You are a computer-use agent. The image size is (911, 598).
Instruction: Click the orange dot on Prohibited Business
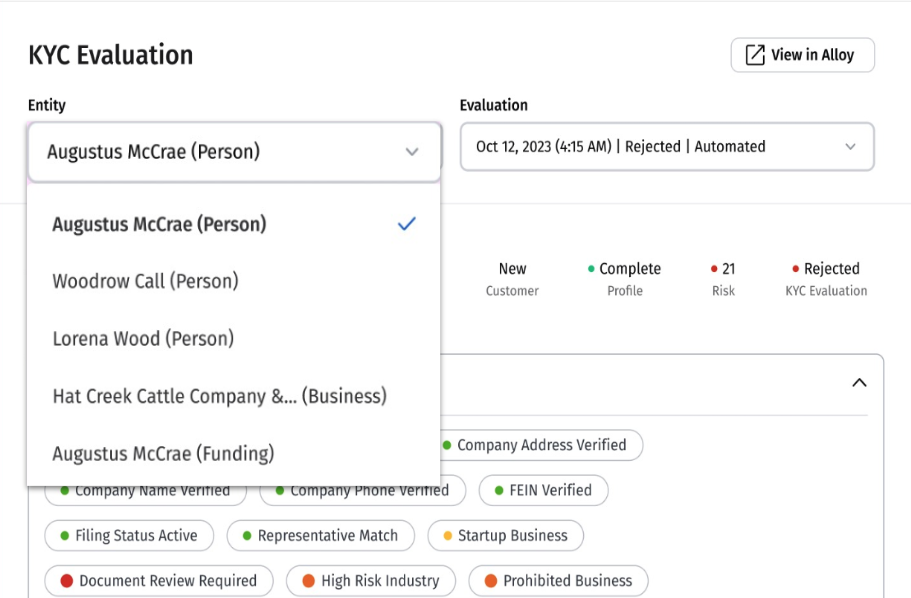490,581
